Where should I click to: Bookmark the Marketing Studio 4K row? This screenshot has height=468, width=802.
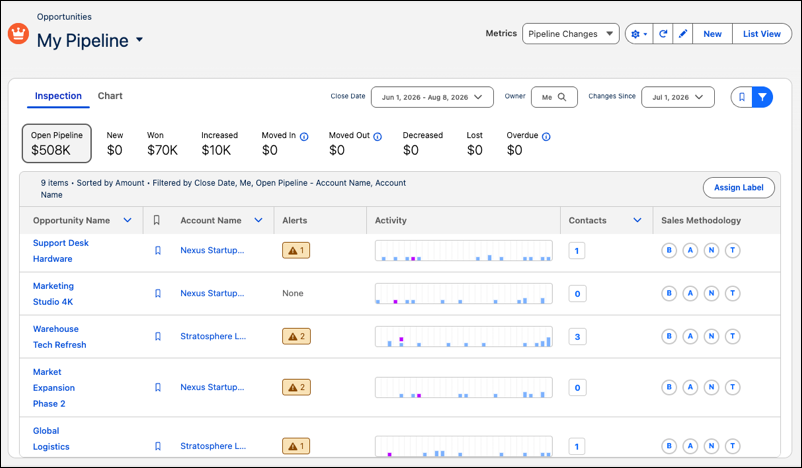point(158,294)
